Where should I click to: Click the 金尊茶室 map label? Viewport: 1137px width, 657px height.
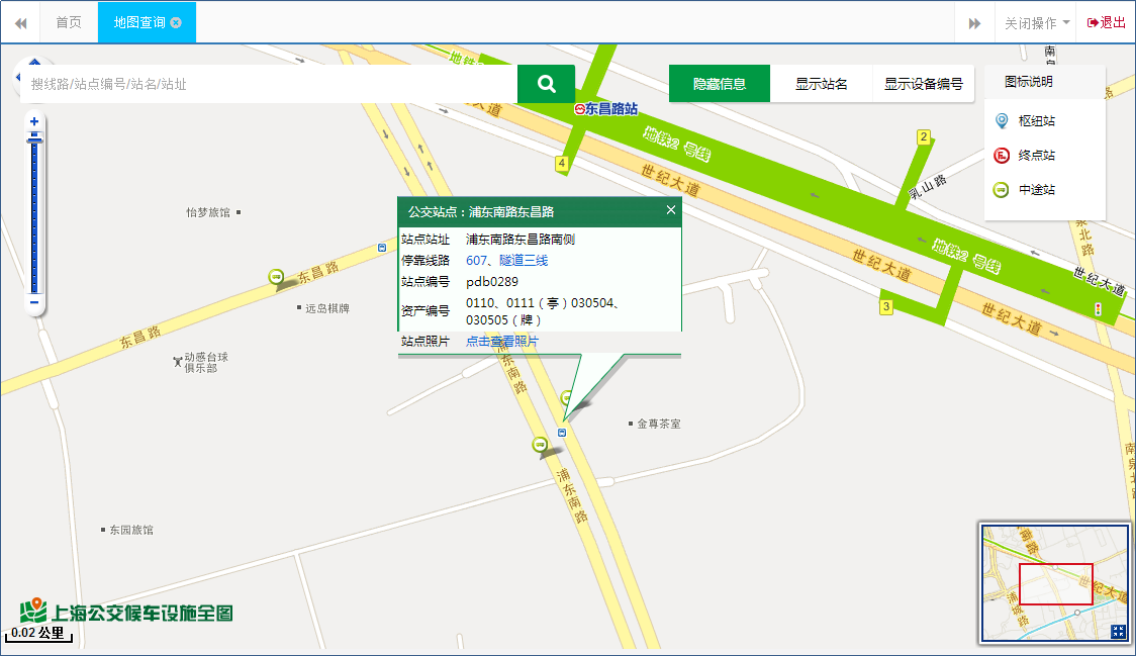[x=658, y=423]
